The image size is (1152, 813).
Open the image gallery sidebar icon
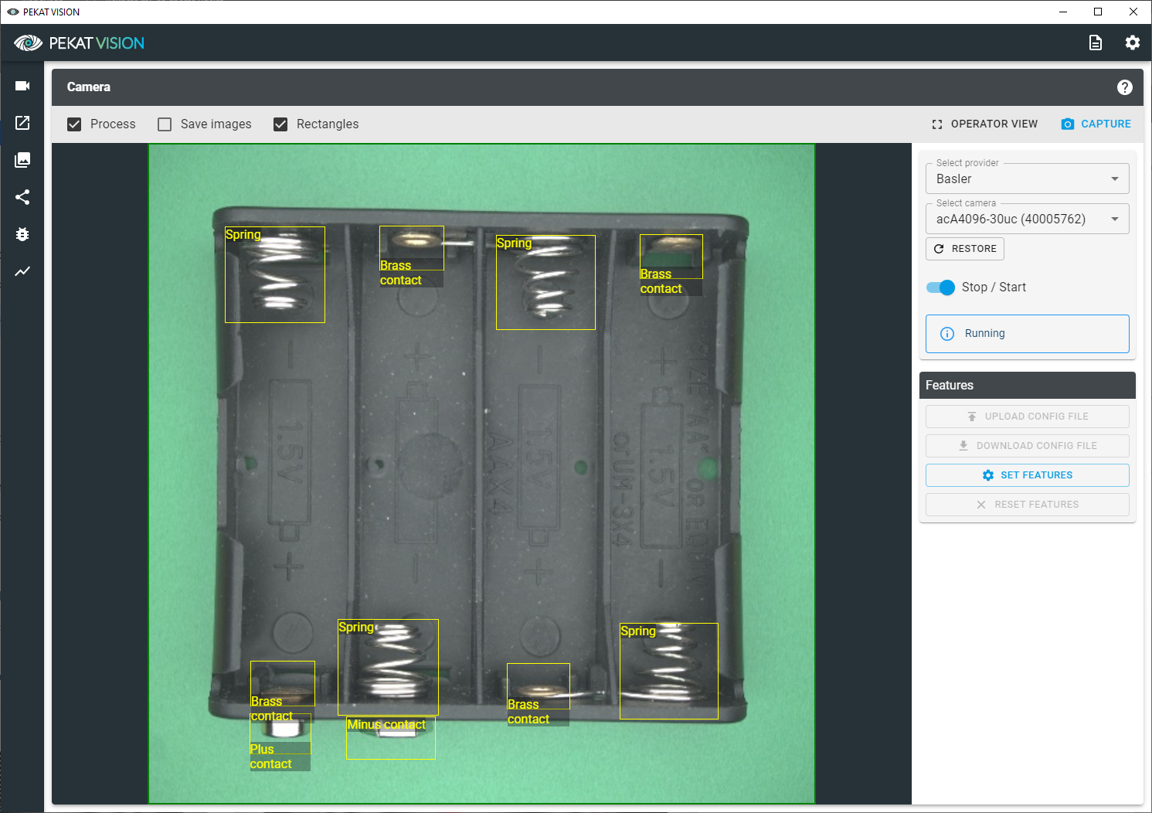22,160
